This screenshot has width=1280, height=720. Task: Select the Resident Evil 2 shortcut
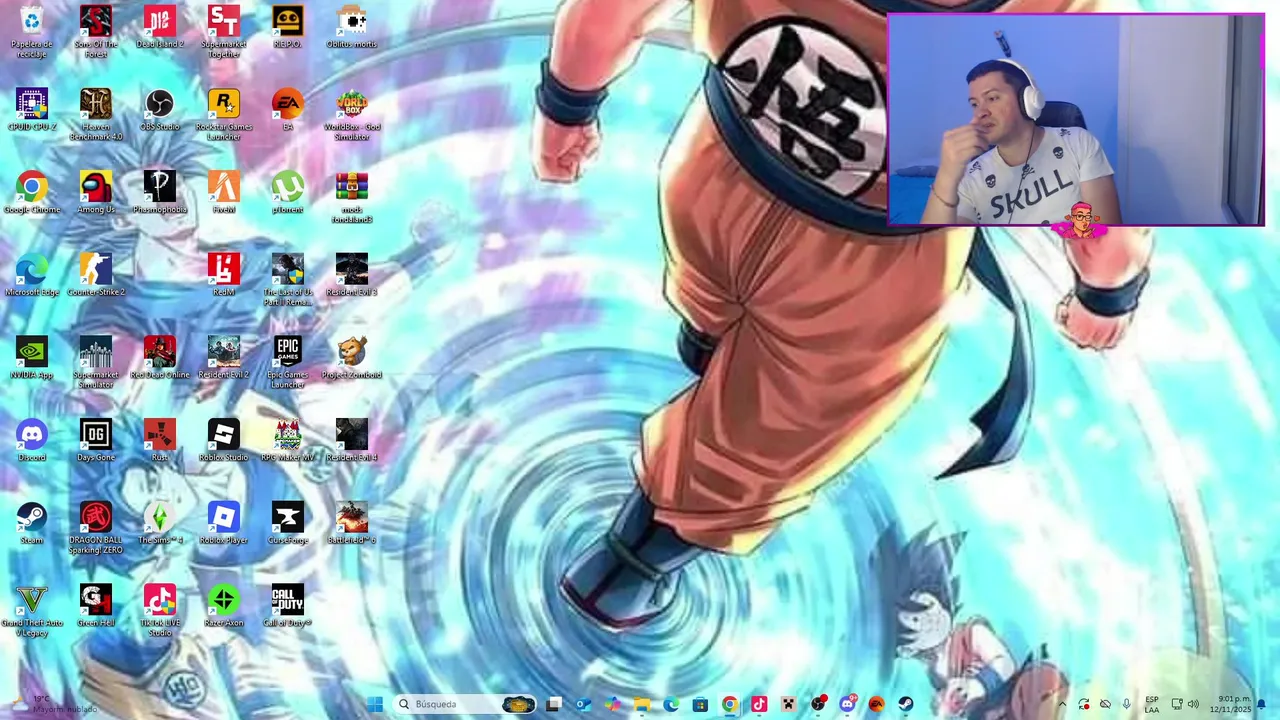[224, 358]
